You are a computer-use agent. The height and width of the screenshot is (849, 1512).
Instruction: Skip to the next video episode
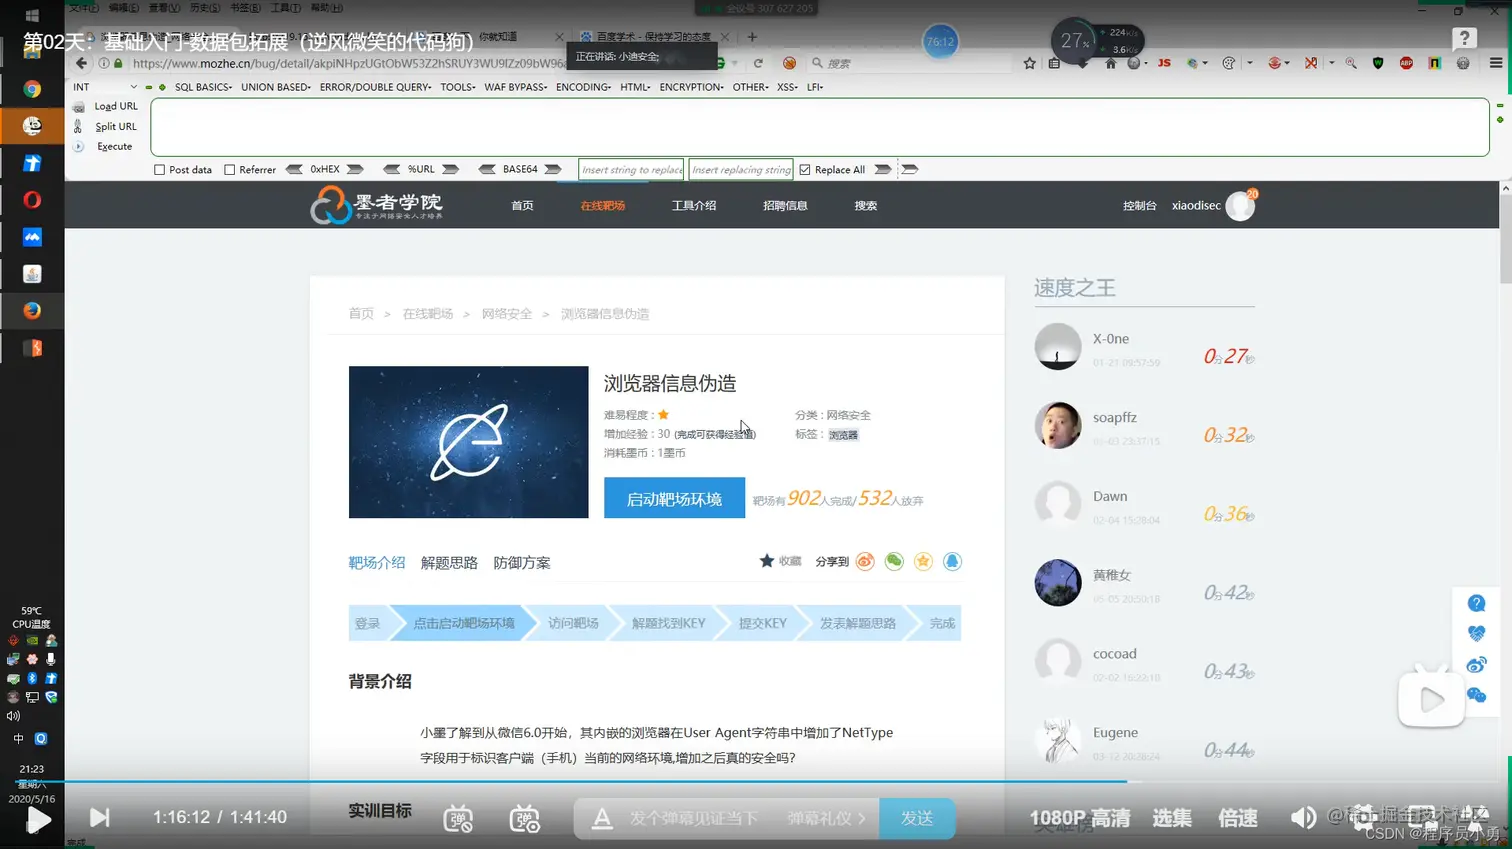99,818
